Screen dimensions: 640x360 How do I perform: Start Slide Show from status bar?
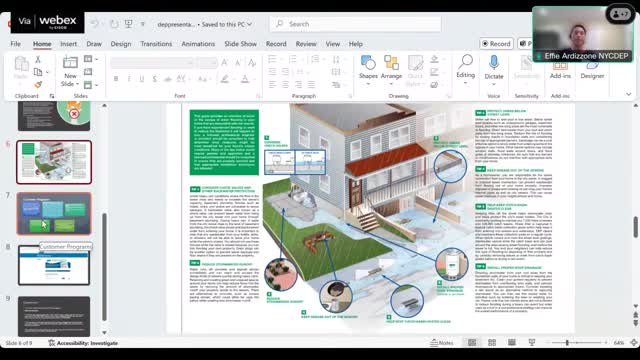(x=532, y=343)
